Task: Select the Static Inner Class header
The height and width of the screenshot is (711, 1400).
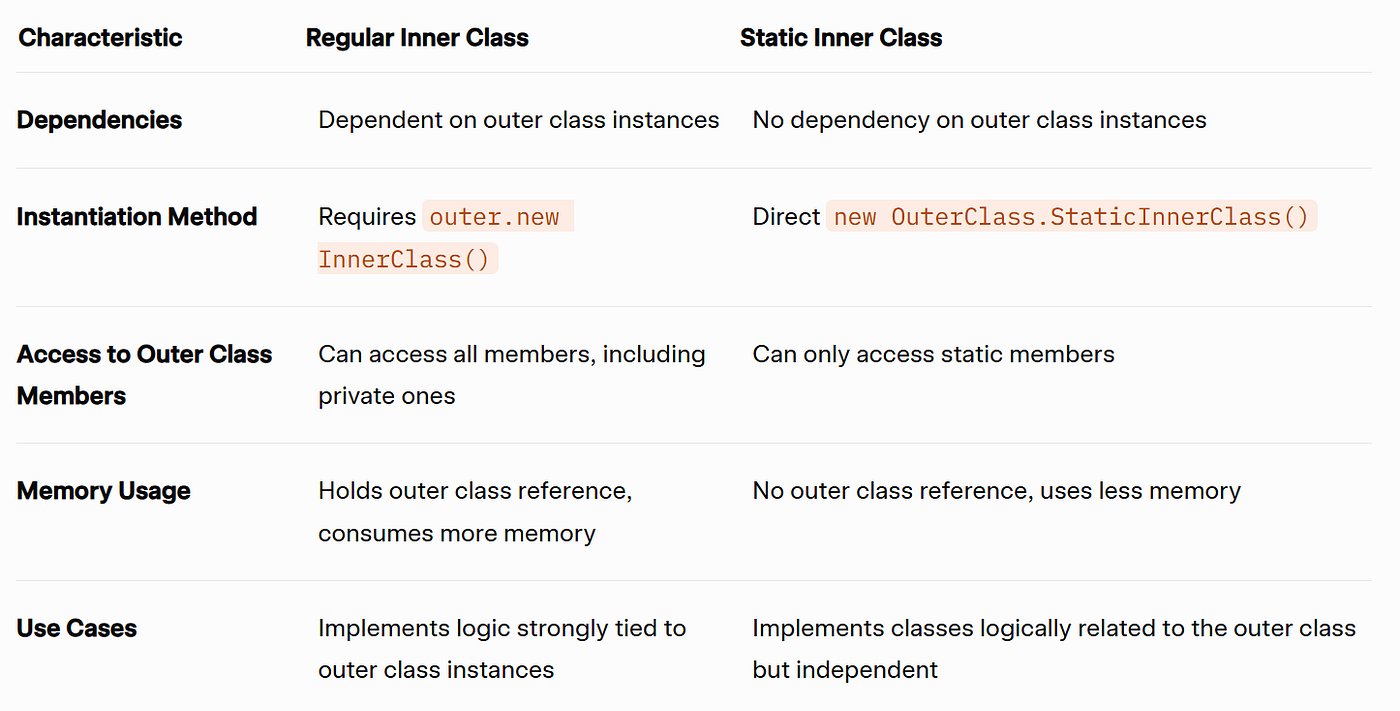Action: 841,38
